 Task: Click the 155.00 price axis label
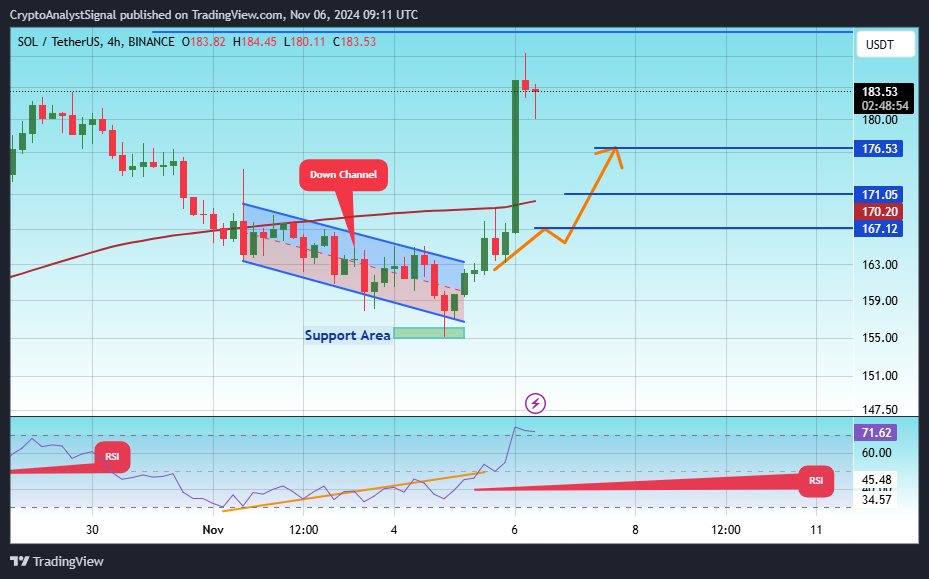(x=879, y=338)
